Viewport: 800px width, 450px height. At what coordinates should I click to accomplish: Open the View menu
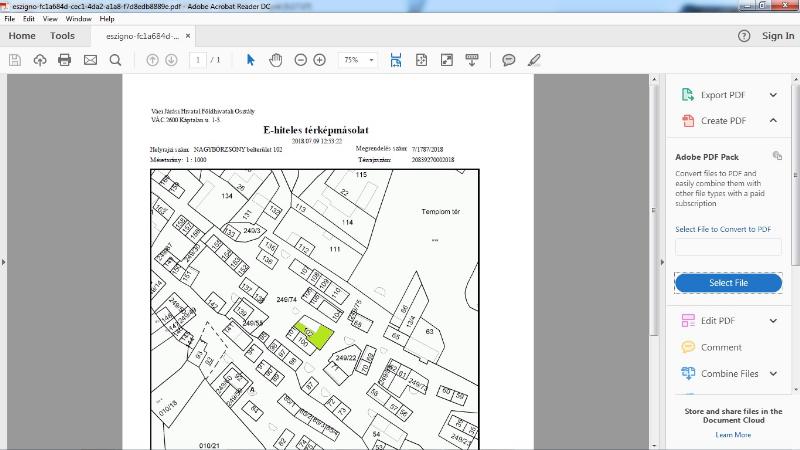click(49, 19)
